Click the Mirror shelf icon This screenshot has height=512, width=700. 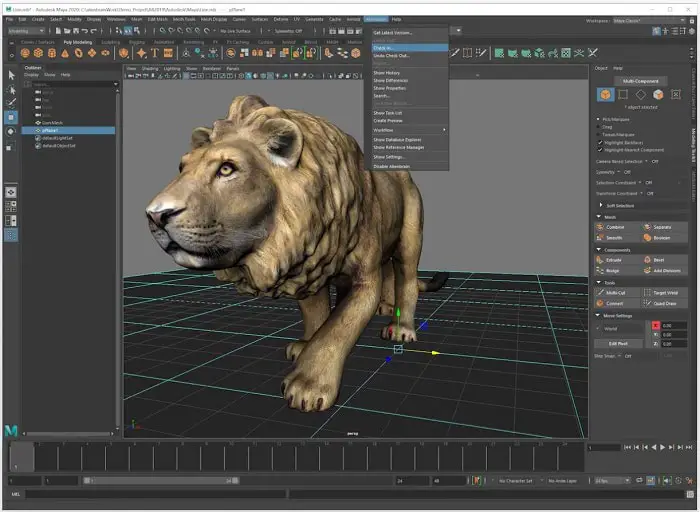pos(258,53)
